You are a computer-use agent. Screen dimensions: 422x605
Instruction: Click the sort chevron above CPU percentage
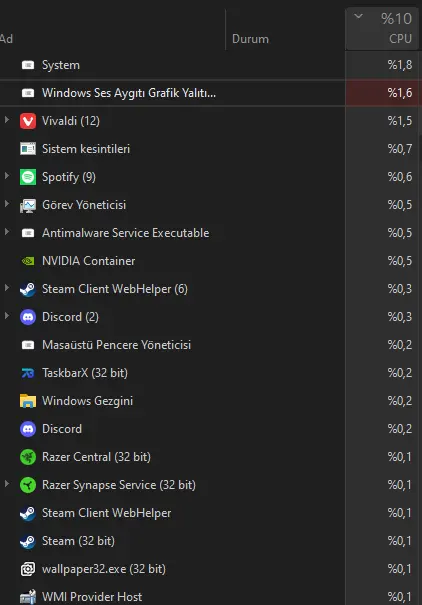358,16
